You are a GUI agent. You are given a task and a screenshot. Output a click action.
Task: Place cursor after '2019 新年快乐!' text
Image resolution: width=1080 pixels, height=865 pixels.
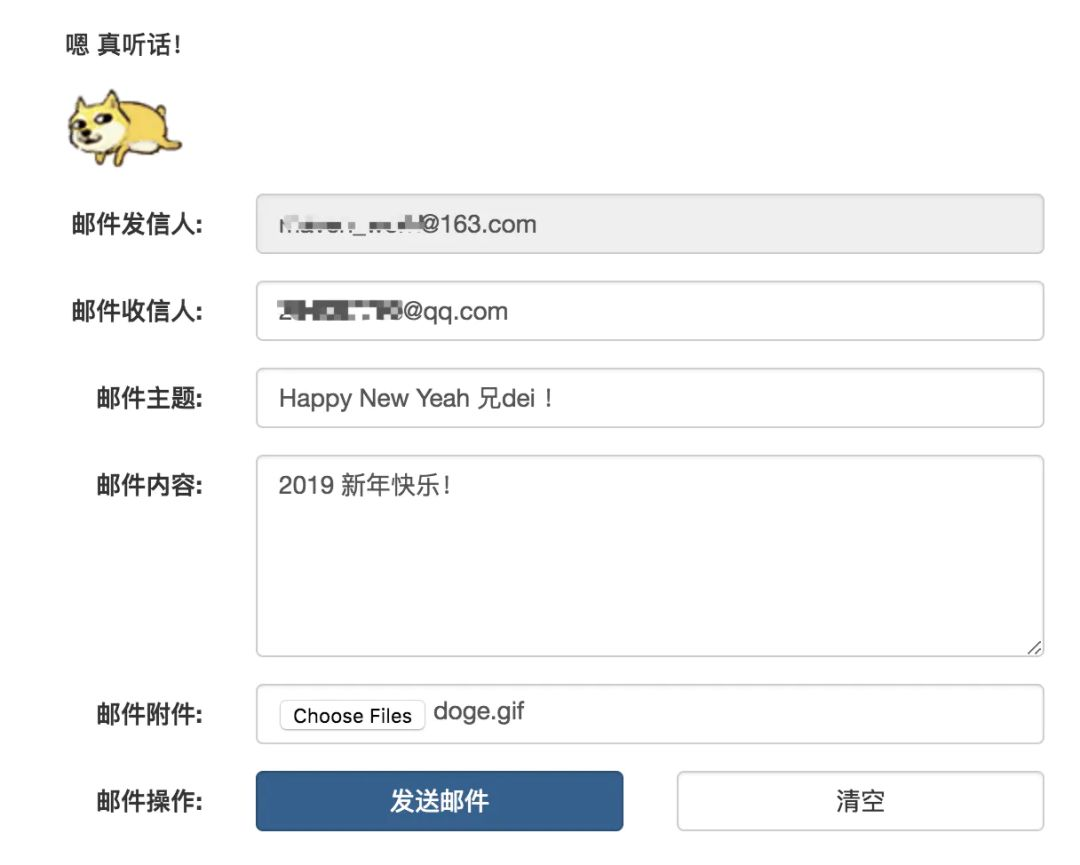coord(456,486)
